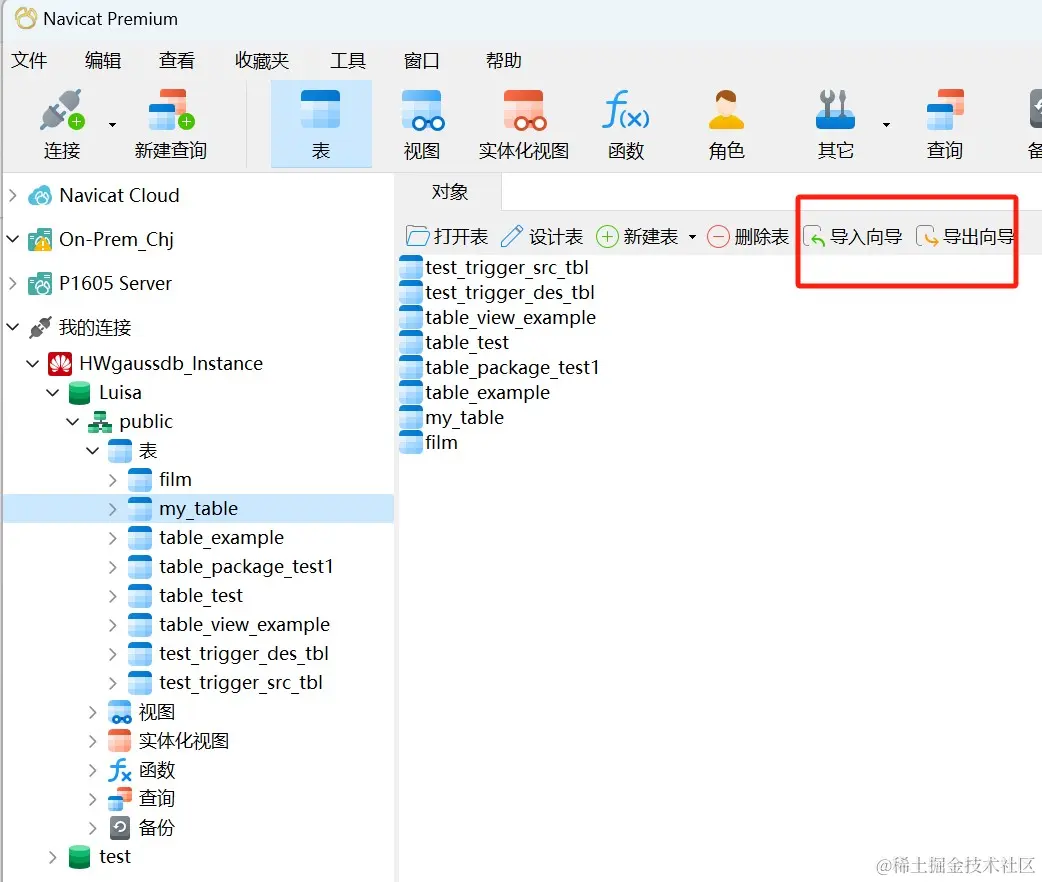Click the 导出向导 export wizard button
The width and height of the screenshot is (1042, 882).
(965, 237)
